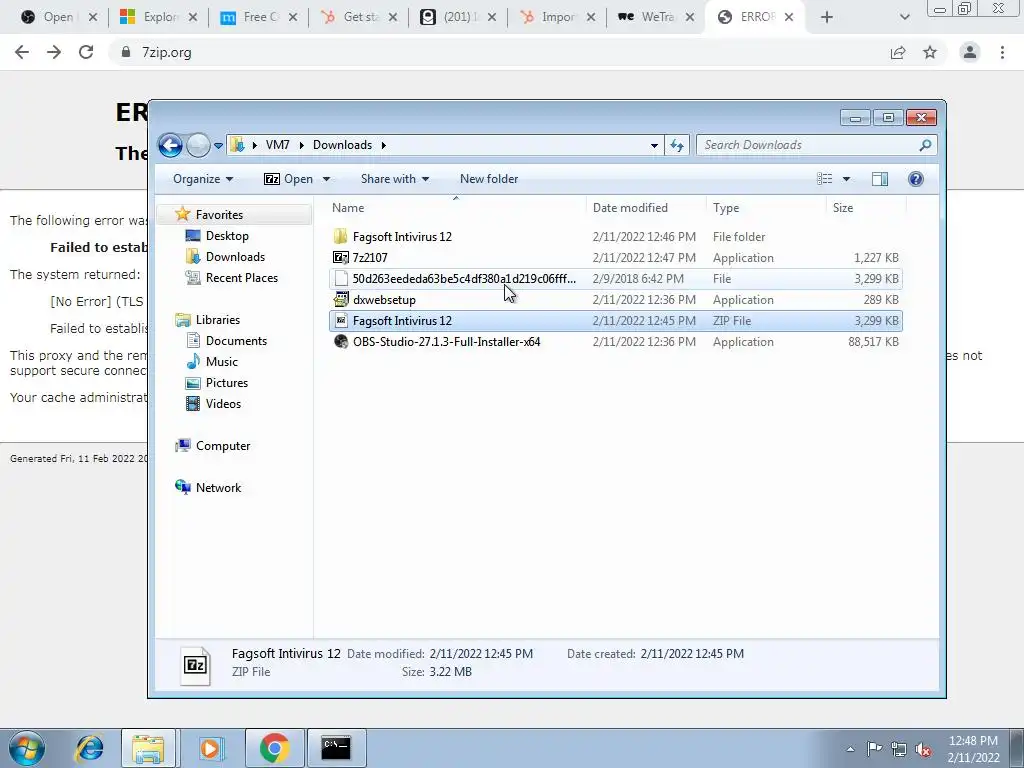
Task: Open the Videos library
Action: (x=223, y=404)
